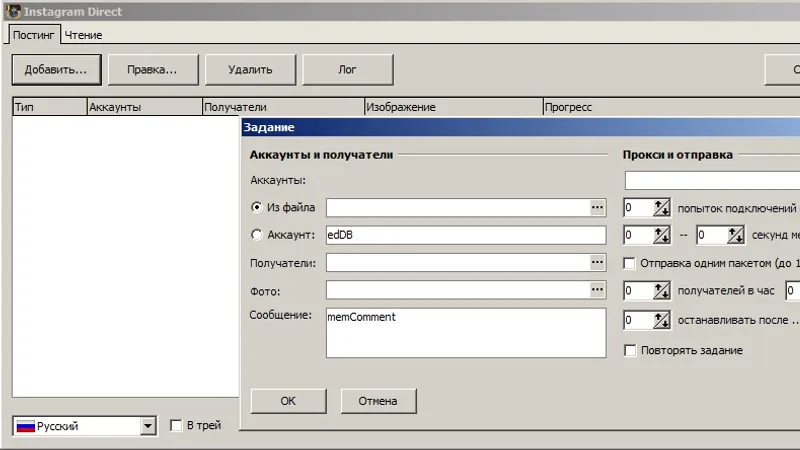Select the Постинг tab
The height and width of the screenshot is (450, 800).
click(33, 35)
